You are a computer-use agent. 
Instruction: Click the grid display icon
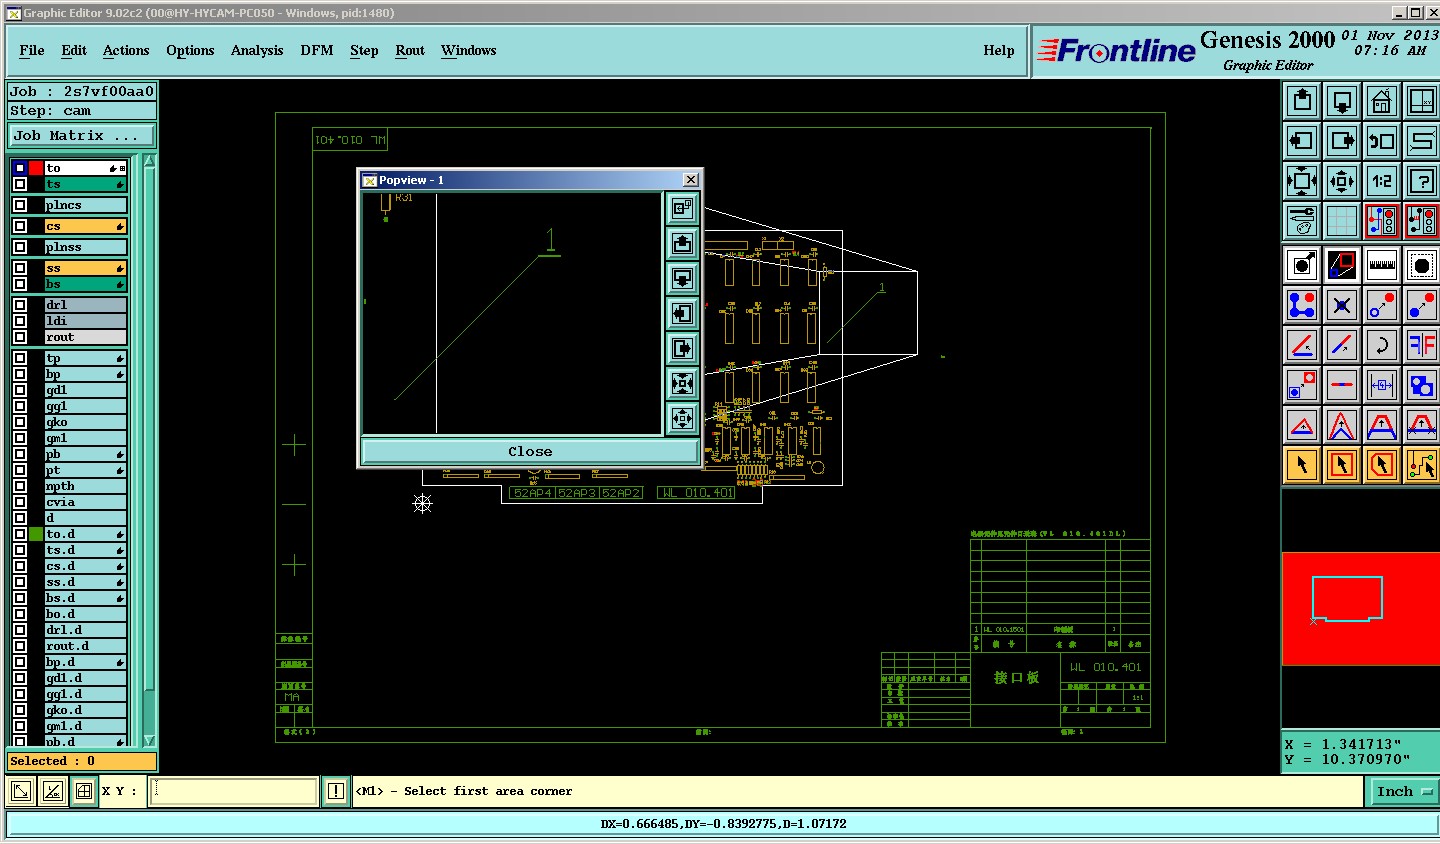tap(1341, 221)
